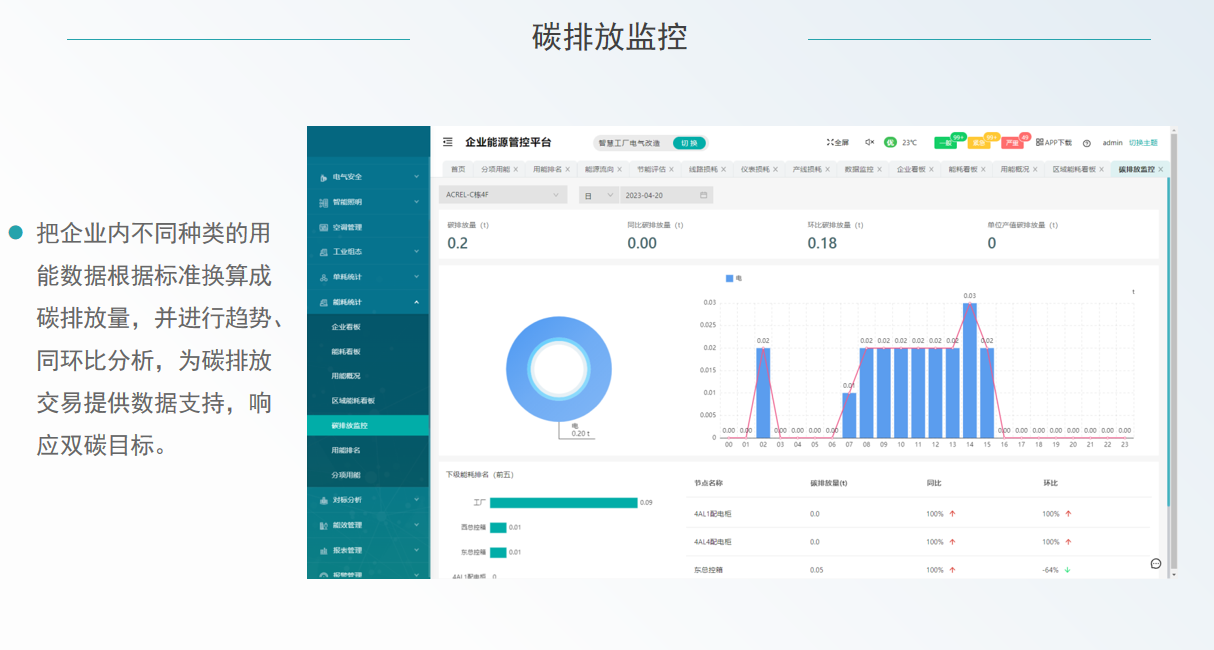Screen dimensions: 1214x650
Task: Click the 对标分析 sidebar icon
Action: (x=323, y=500)
